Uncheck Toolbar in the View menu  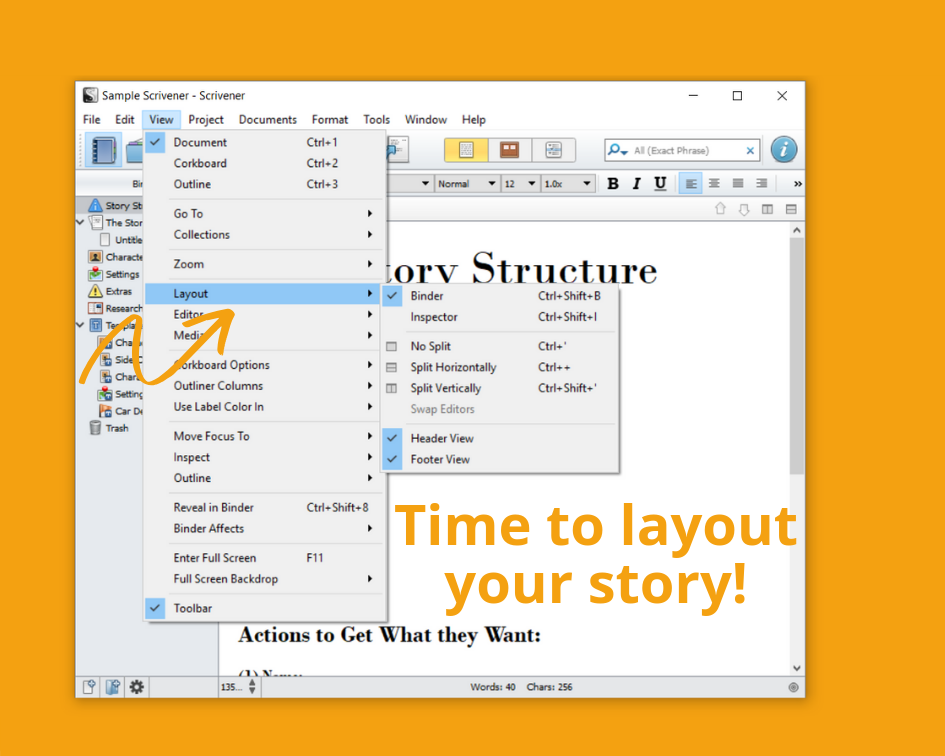(265, 608)
